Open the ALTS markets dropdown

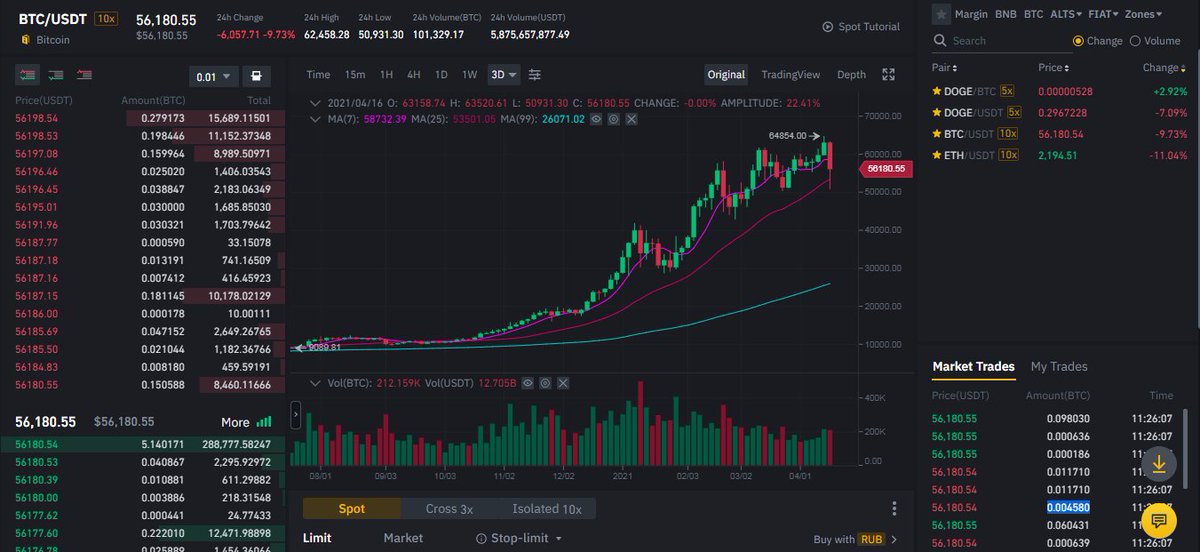pyautogui.click(x=1066, y=14)
